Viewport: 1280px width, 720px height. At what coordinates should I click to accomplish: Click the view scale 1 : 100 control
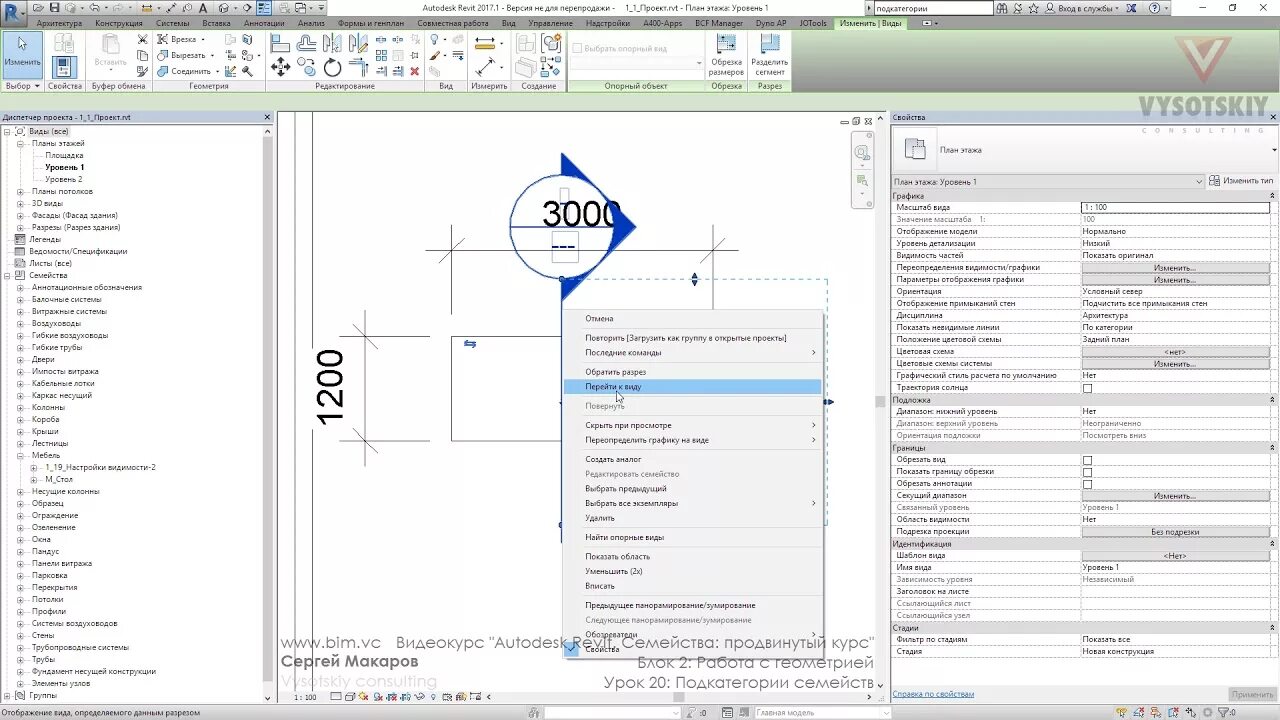pyautogui.click(x=305, y=697)
